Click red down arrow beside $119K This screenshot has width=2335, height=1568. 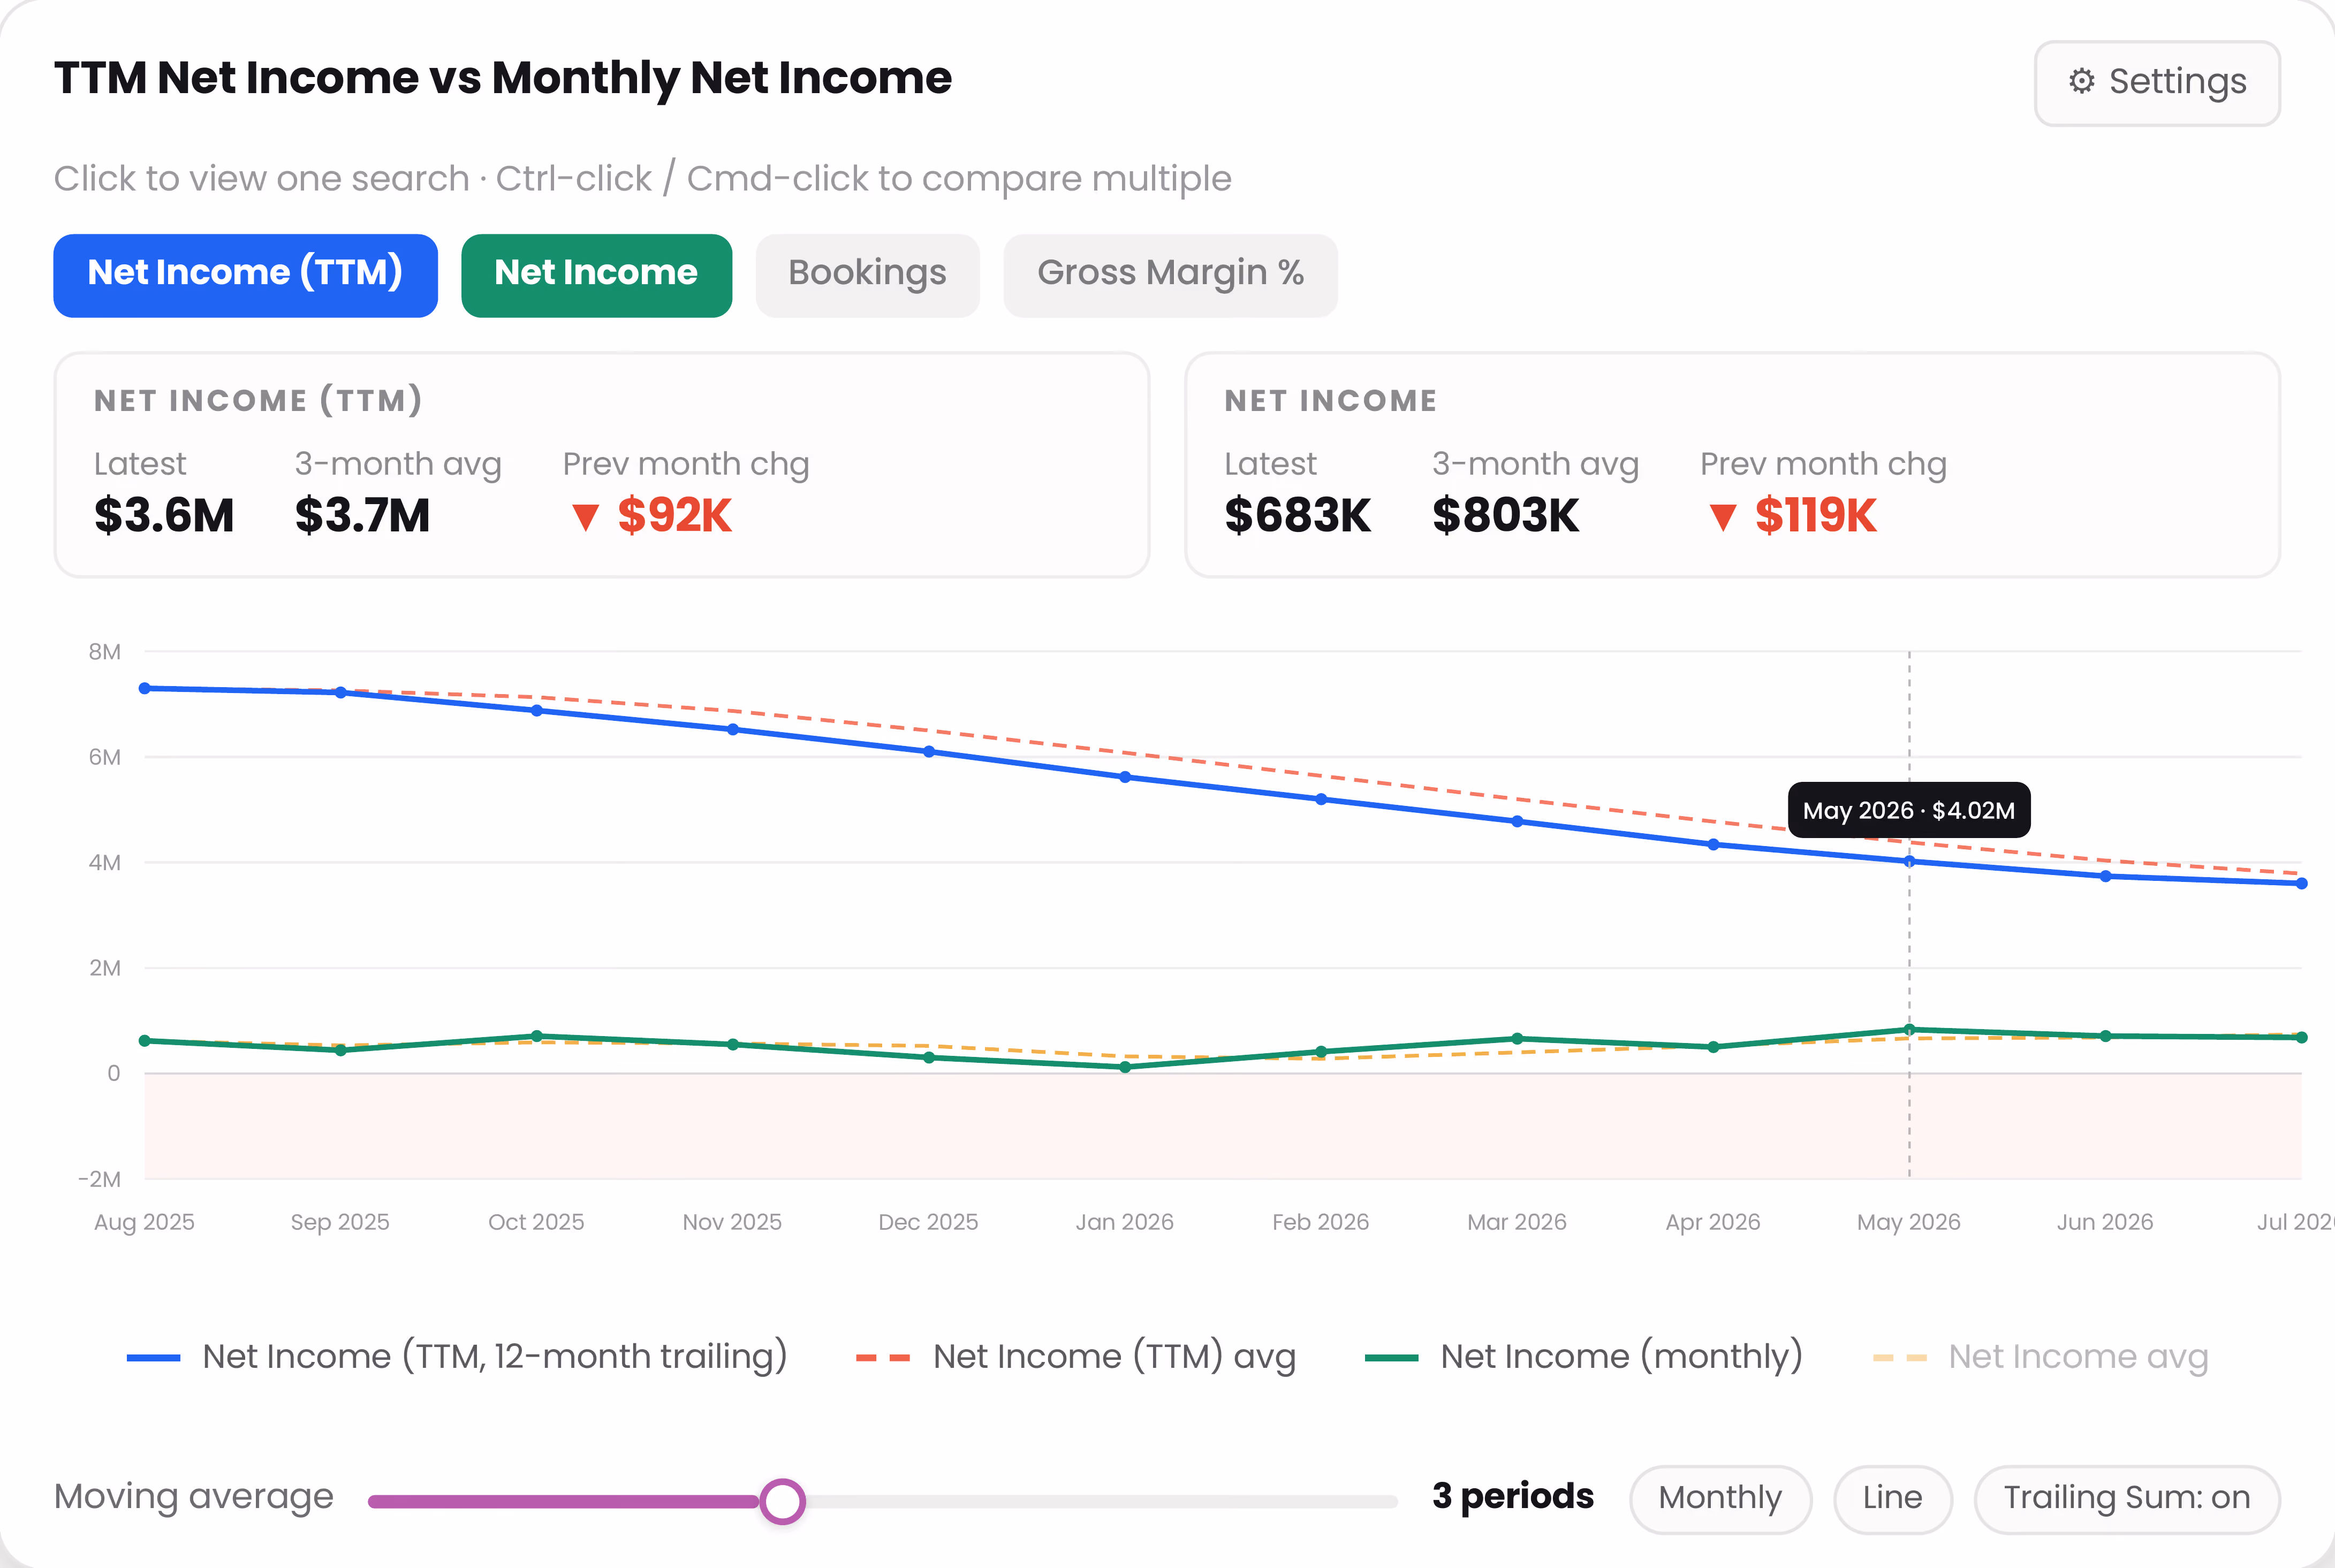tap(1722, 517)
